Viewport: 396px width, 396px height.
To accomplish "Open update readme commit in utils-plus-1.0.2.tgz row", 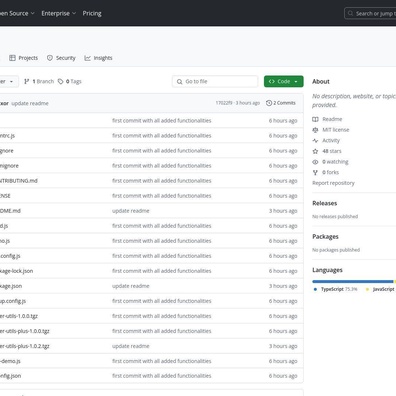I will 131,346.
